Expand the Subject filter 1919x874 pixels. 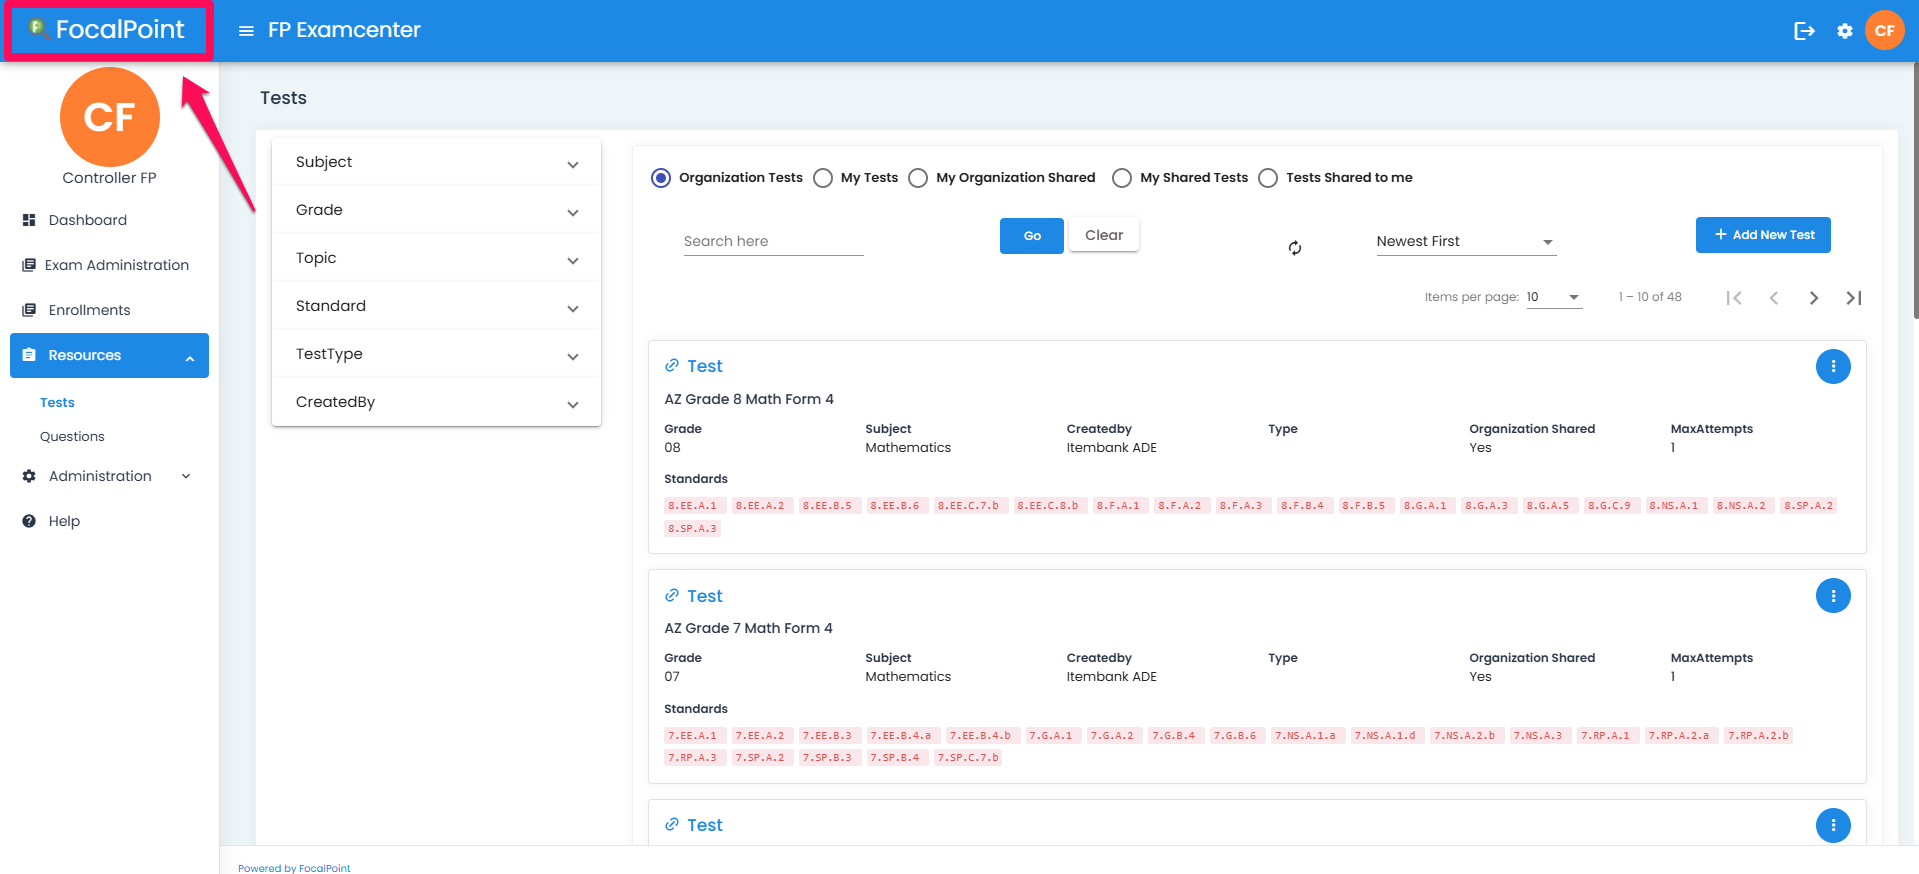[x=437, y=162]
